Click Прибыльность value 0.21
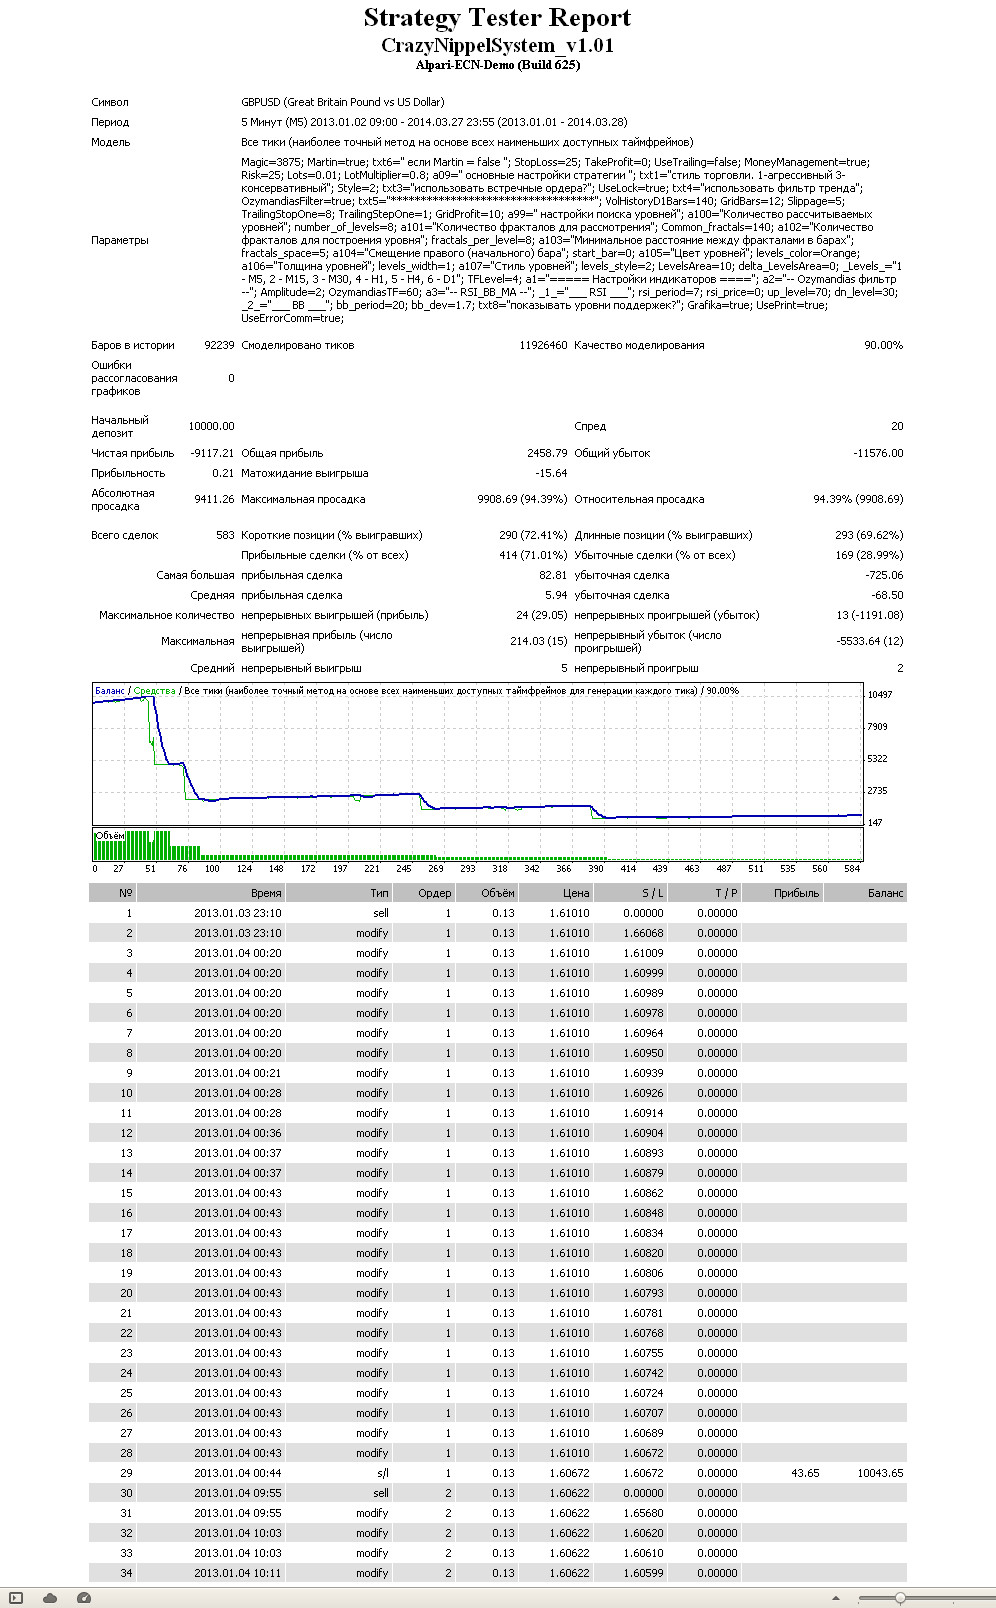Viewport: 996px width, 1608px height. coord(223,473)
